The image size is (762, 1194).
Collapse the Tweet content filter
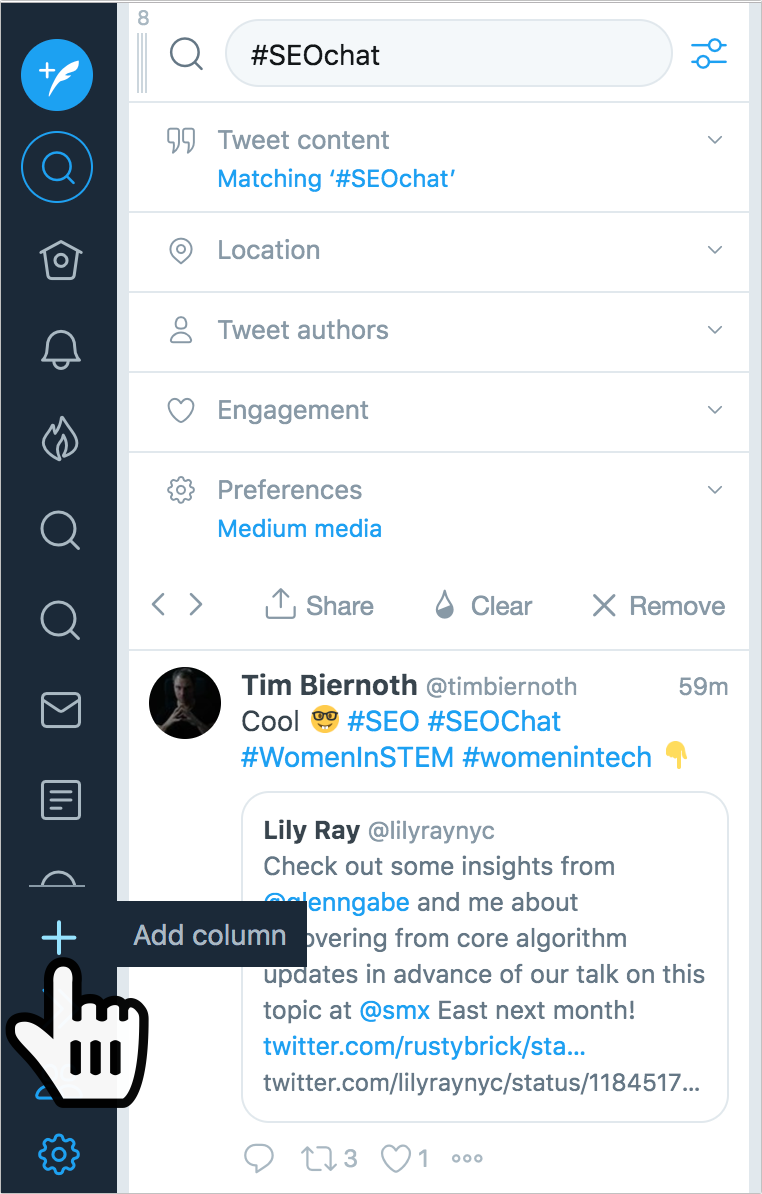click(714, 140)
